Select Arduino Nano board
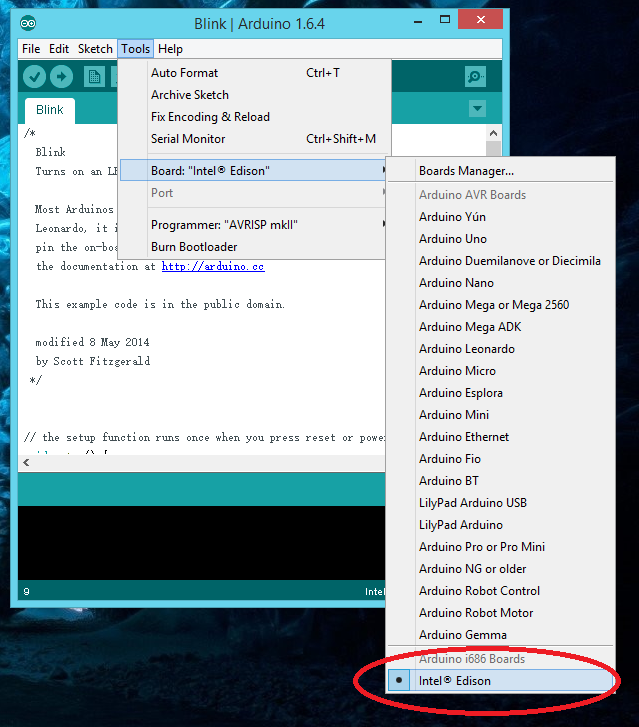 501,283
